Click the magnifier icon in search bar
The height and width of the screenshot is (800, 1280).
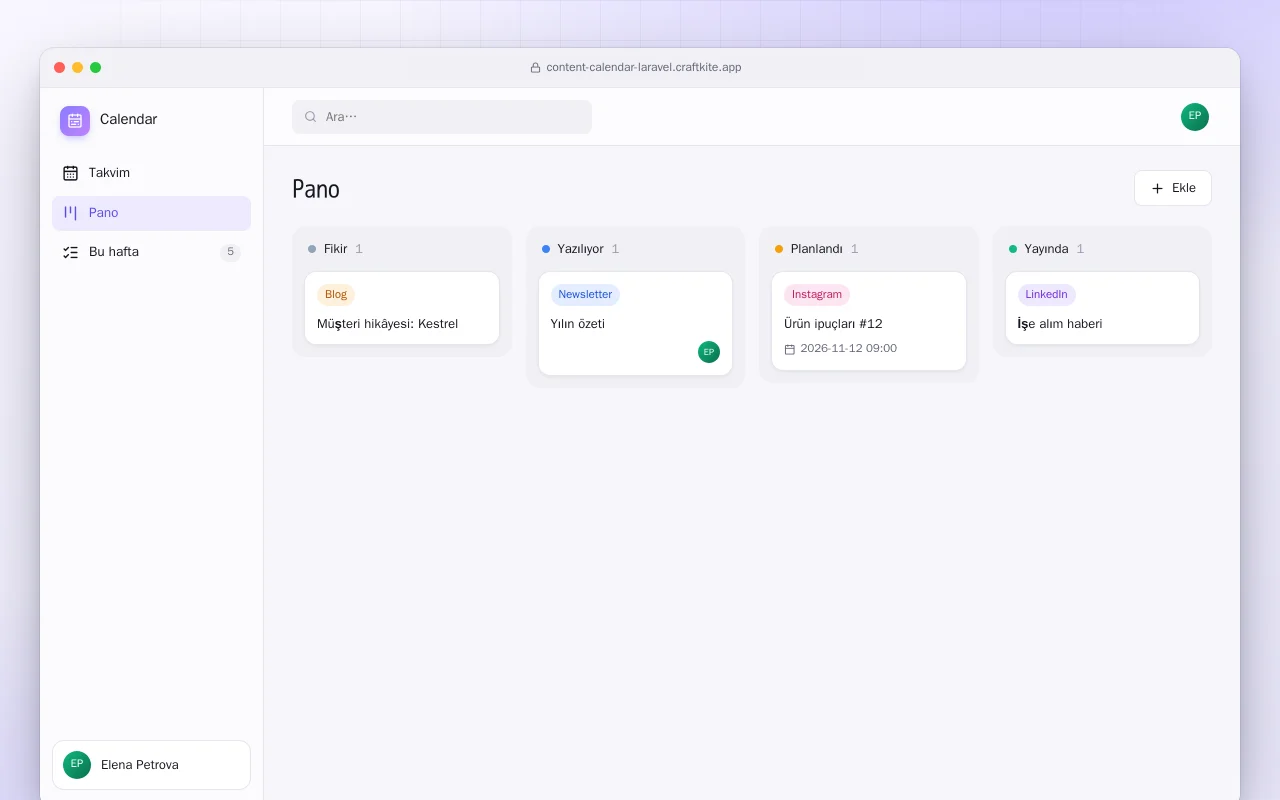pyautogui.click(x=311, y=117)
